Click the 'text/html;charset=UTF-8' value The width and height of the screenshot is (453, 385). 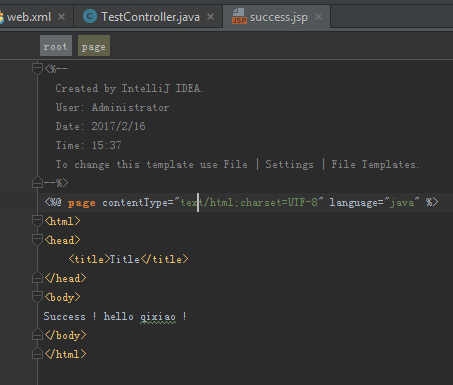pos(249,202)
